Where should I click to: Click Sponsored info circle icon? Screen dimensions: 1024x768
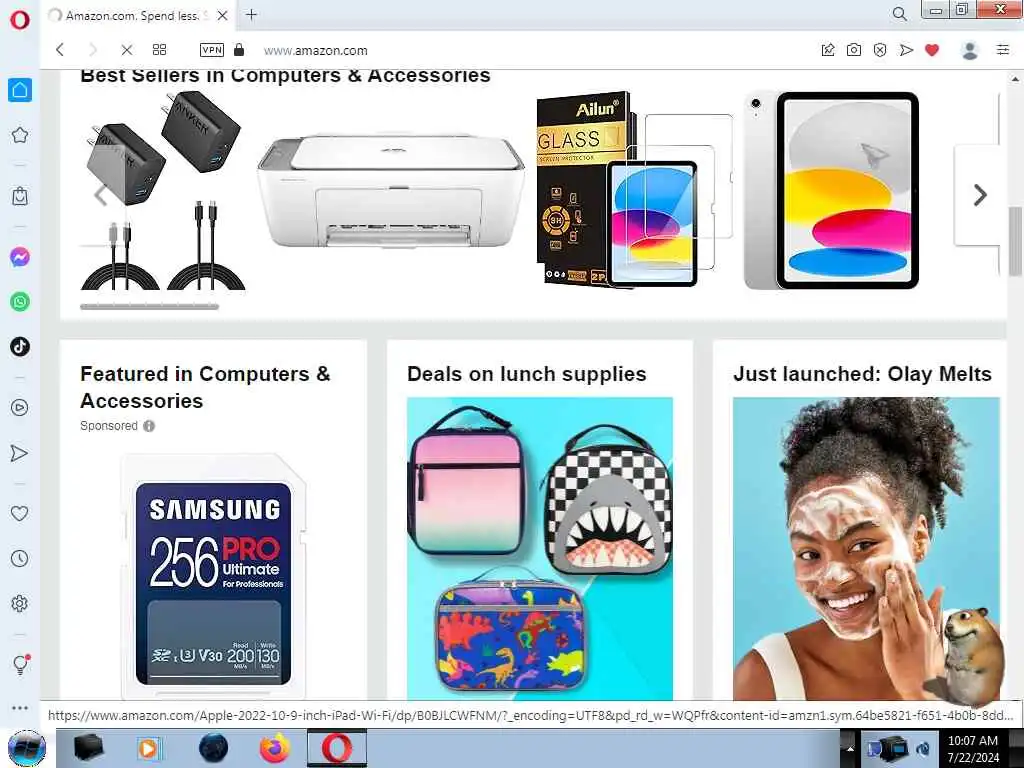[149, 426]
